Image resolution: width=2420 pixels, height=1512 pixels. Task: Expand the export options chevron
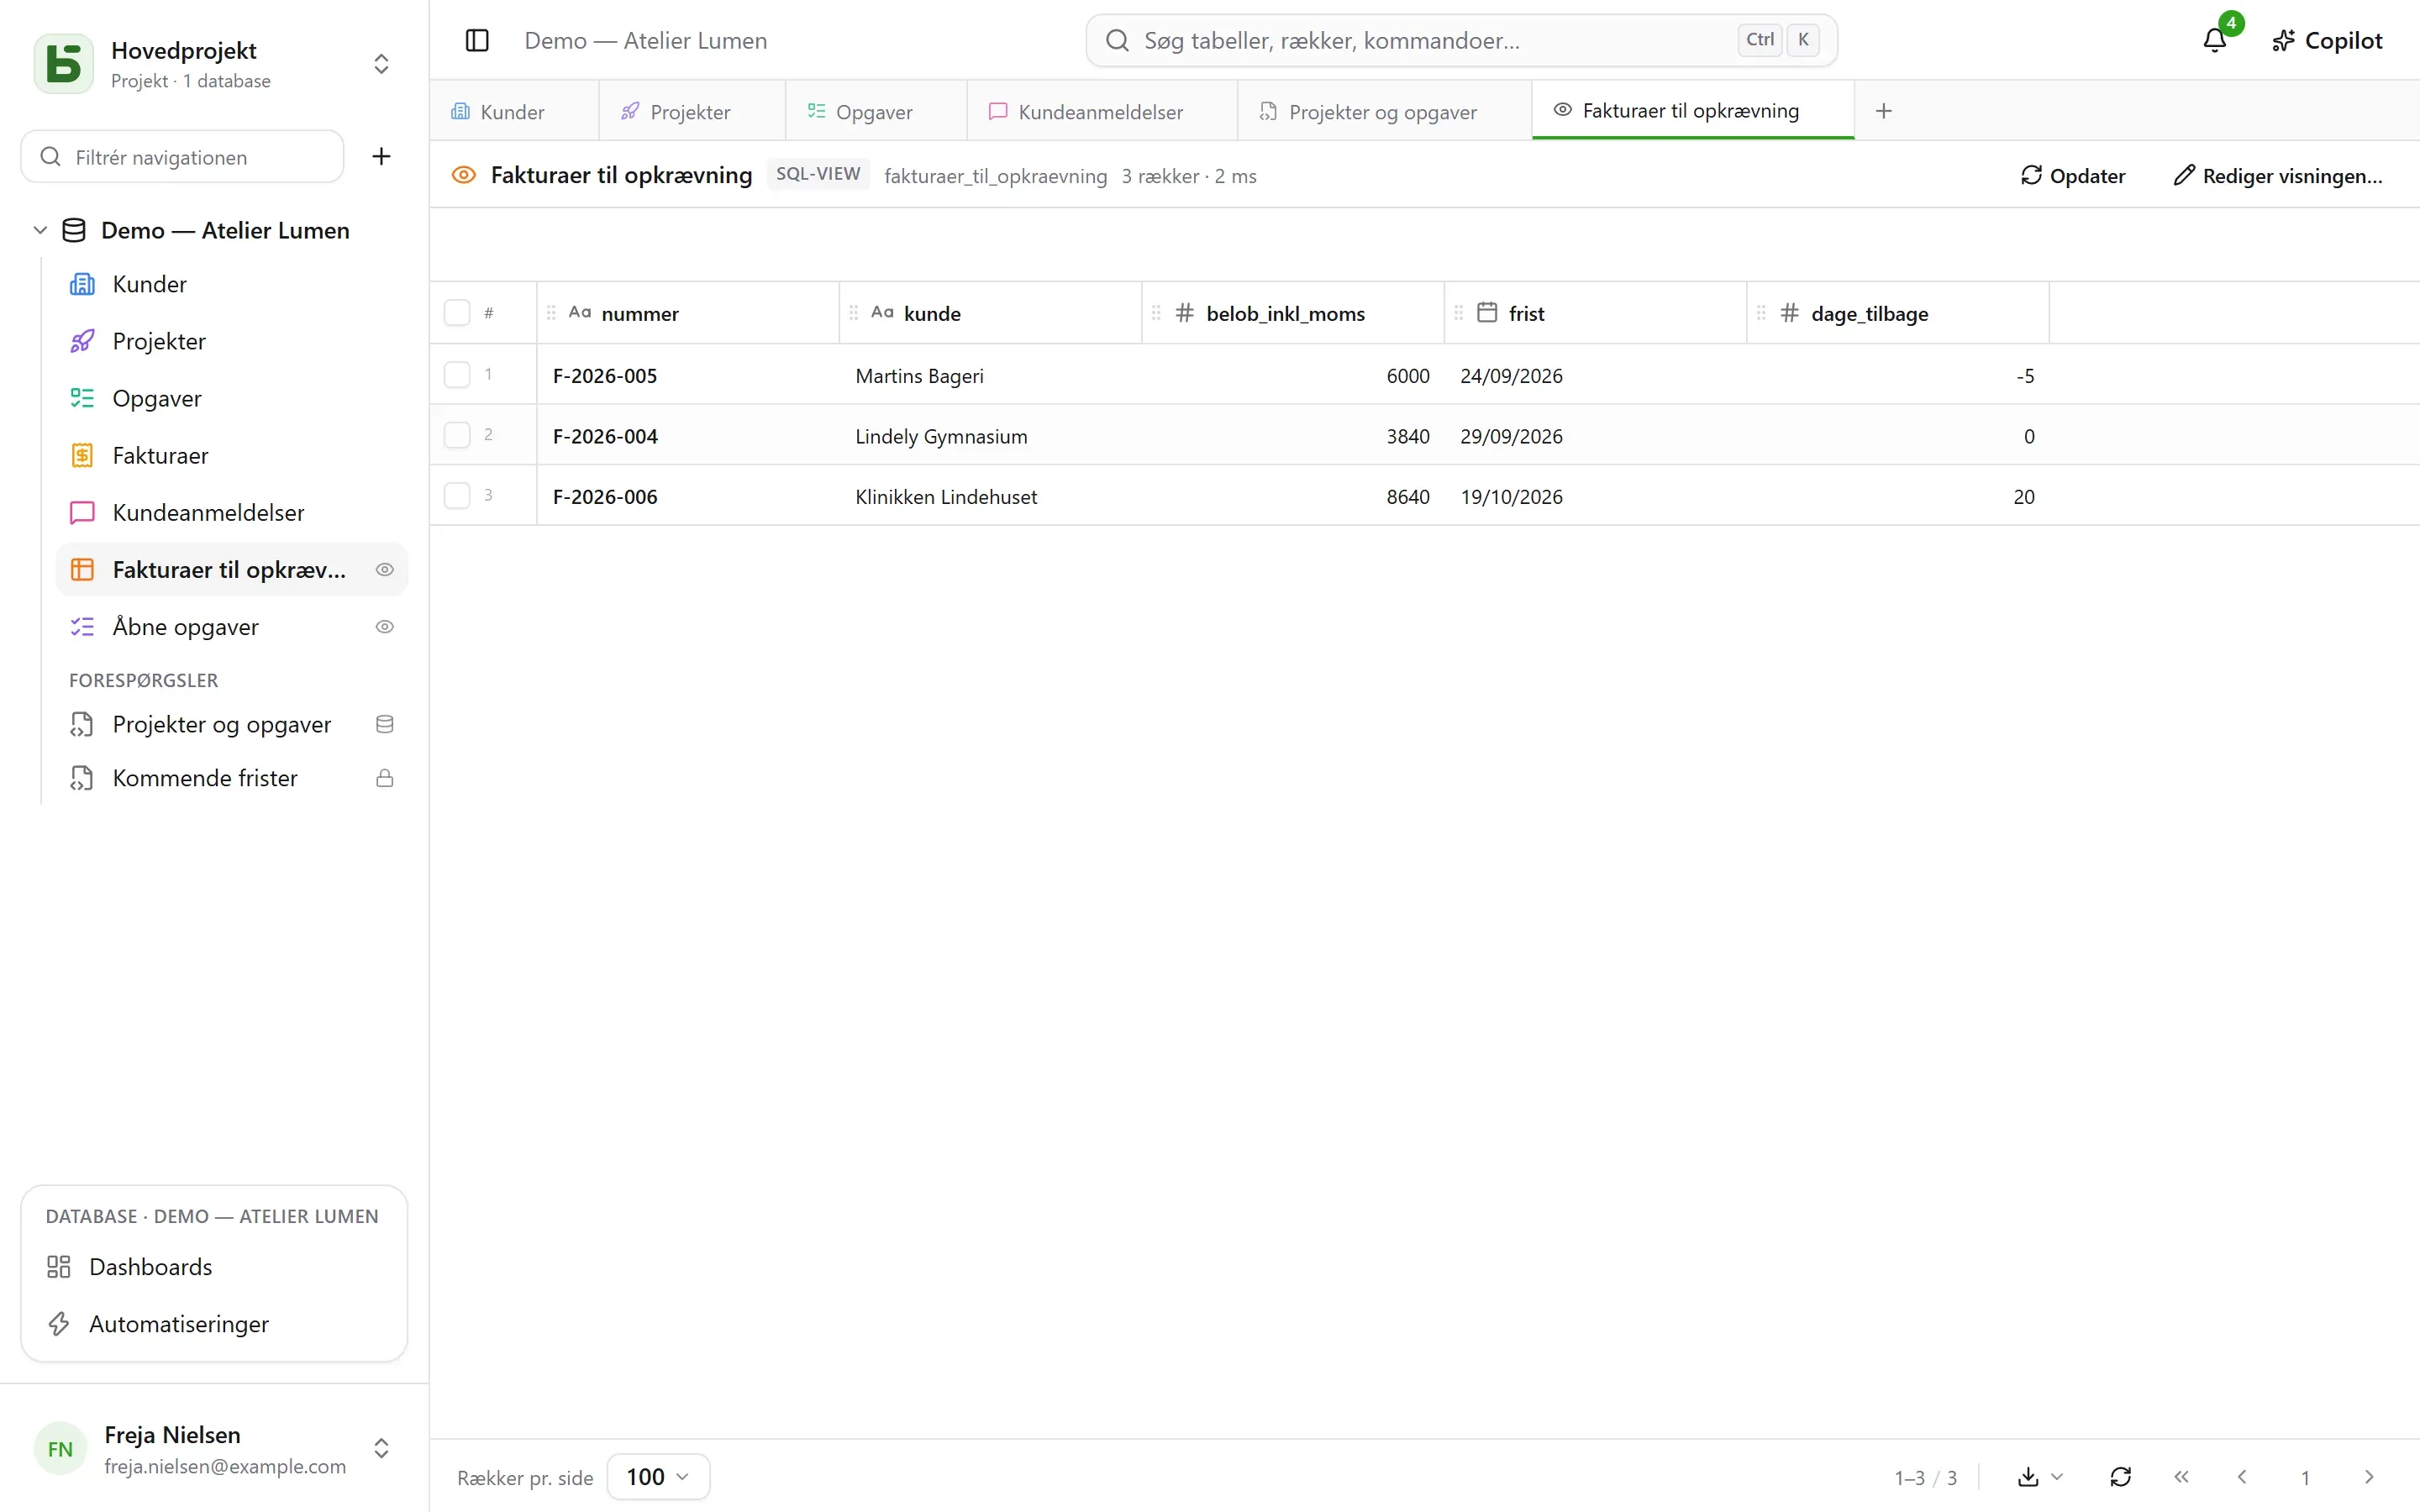(x=2057, y=1477)
